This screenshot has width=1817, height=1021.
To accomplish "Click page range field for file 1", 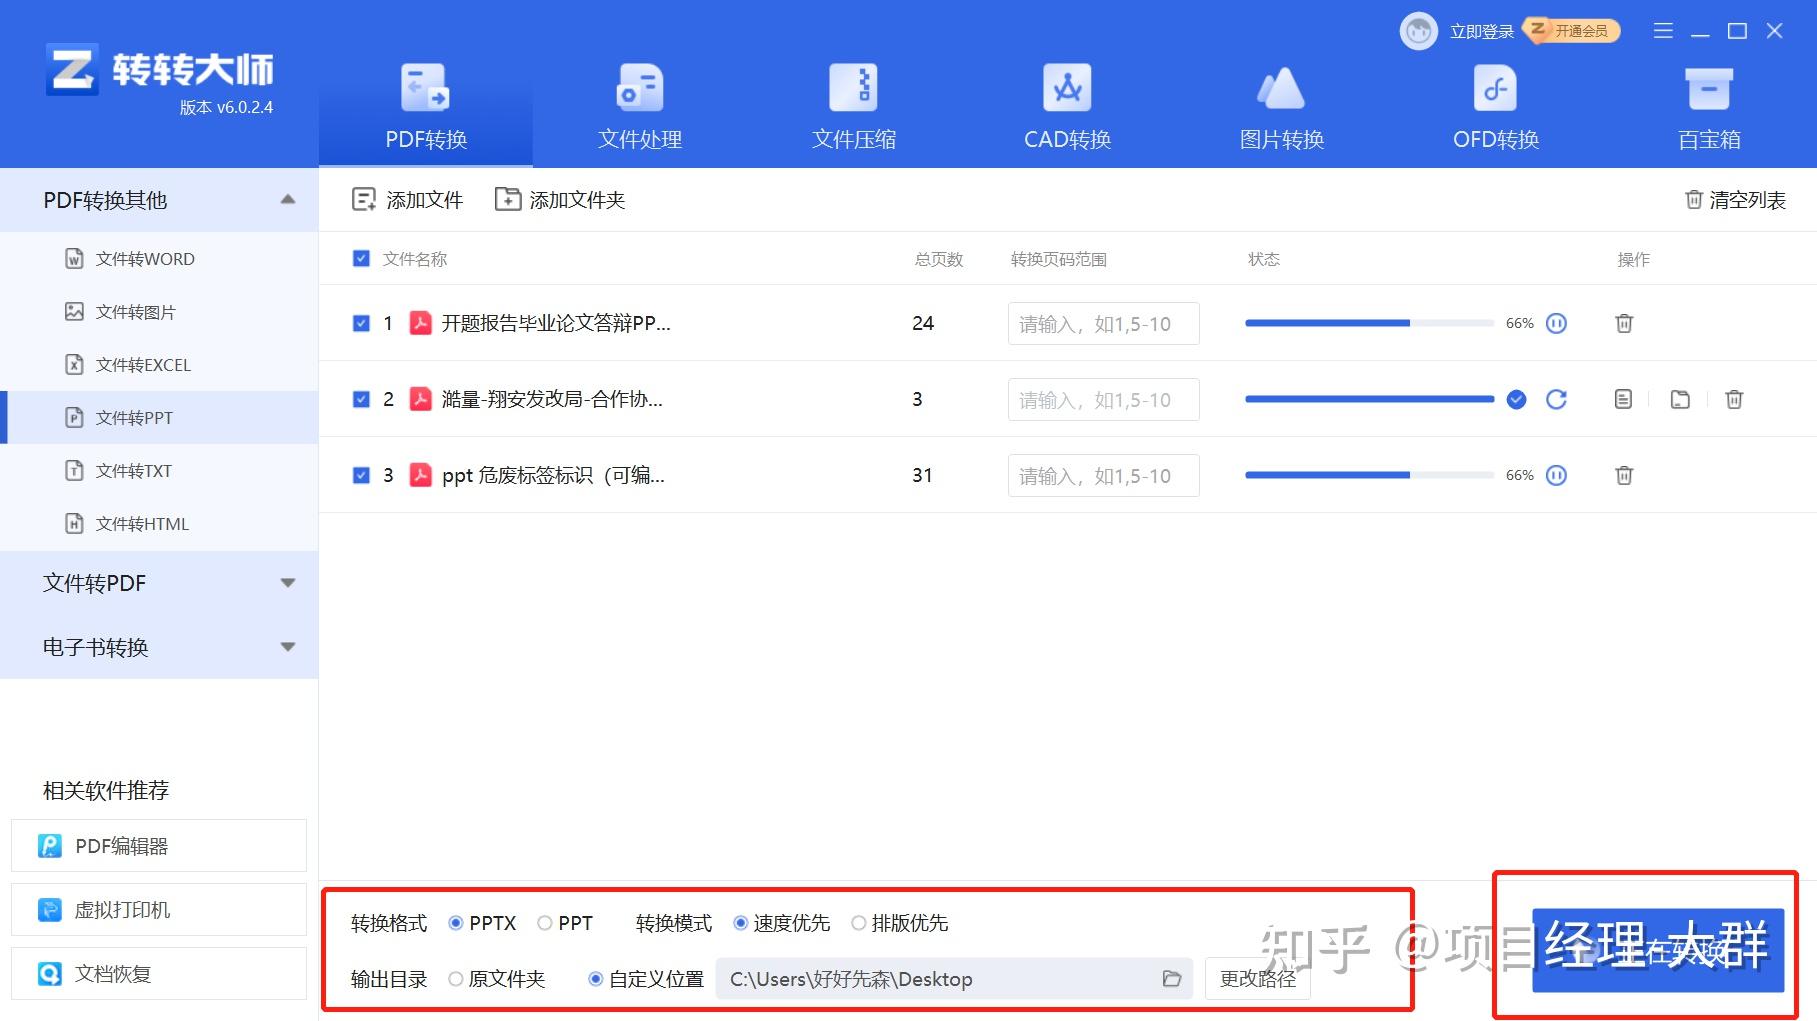I will tap(1103, 324).
